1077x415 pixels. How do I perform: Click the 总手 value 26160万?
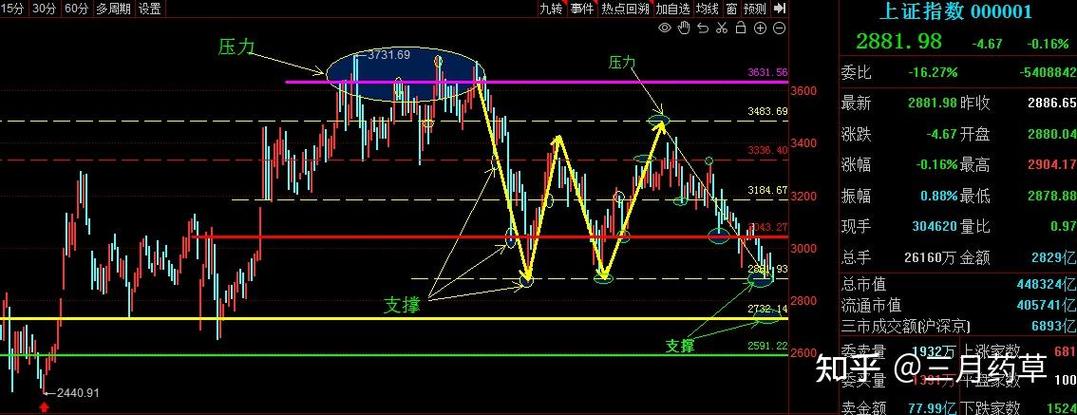931,258
